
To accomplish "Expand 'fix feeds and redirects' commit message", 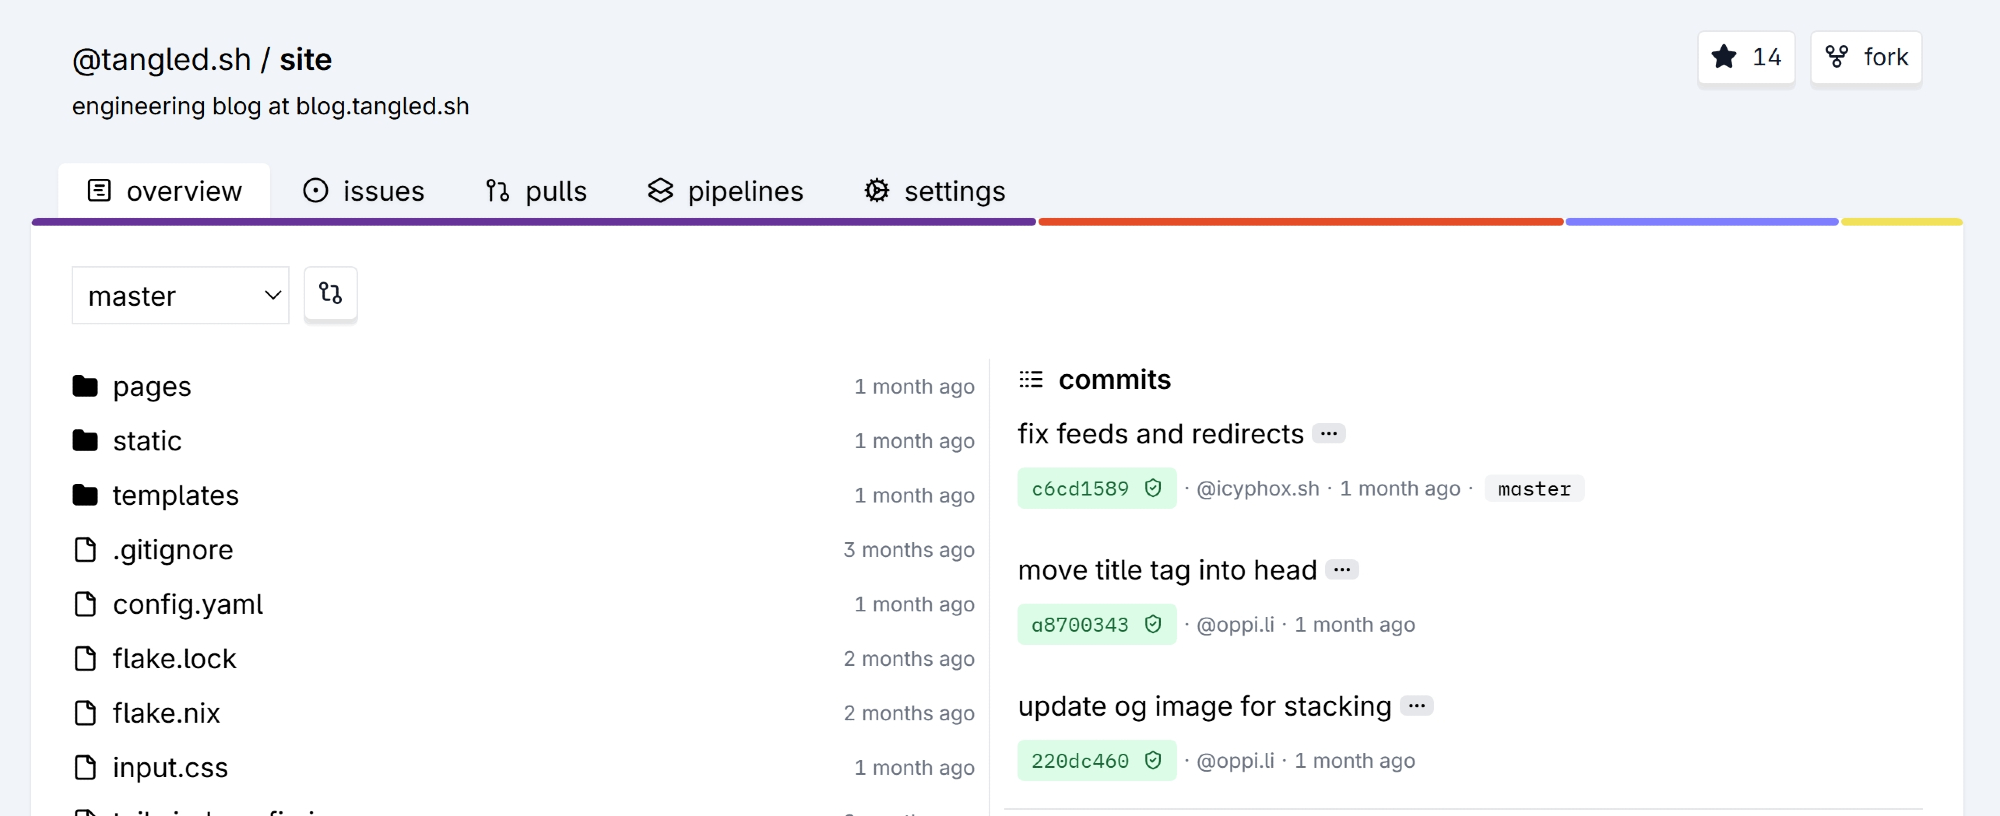I will click(x=1329, y=434).
